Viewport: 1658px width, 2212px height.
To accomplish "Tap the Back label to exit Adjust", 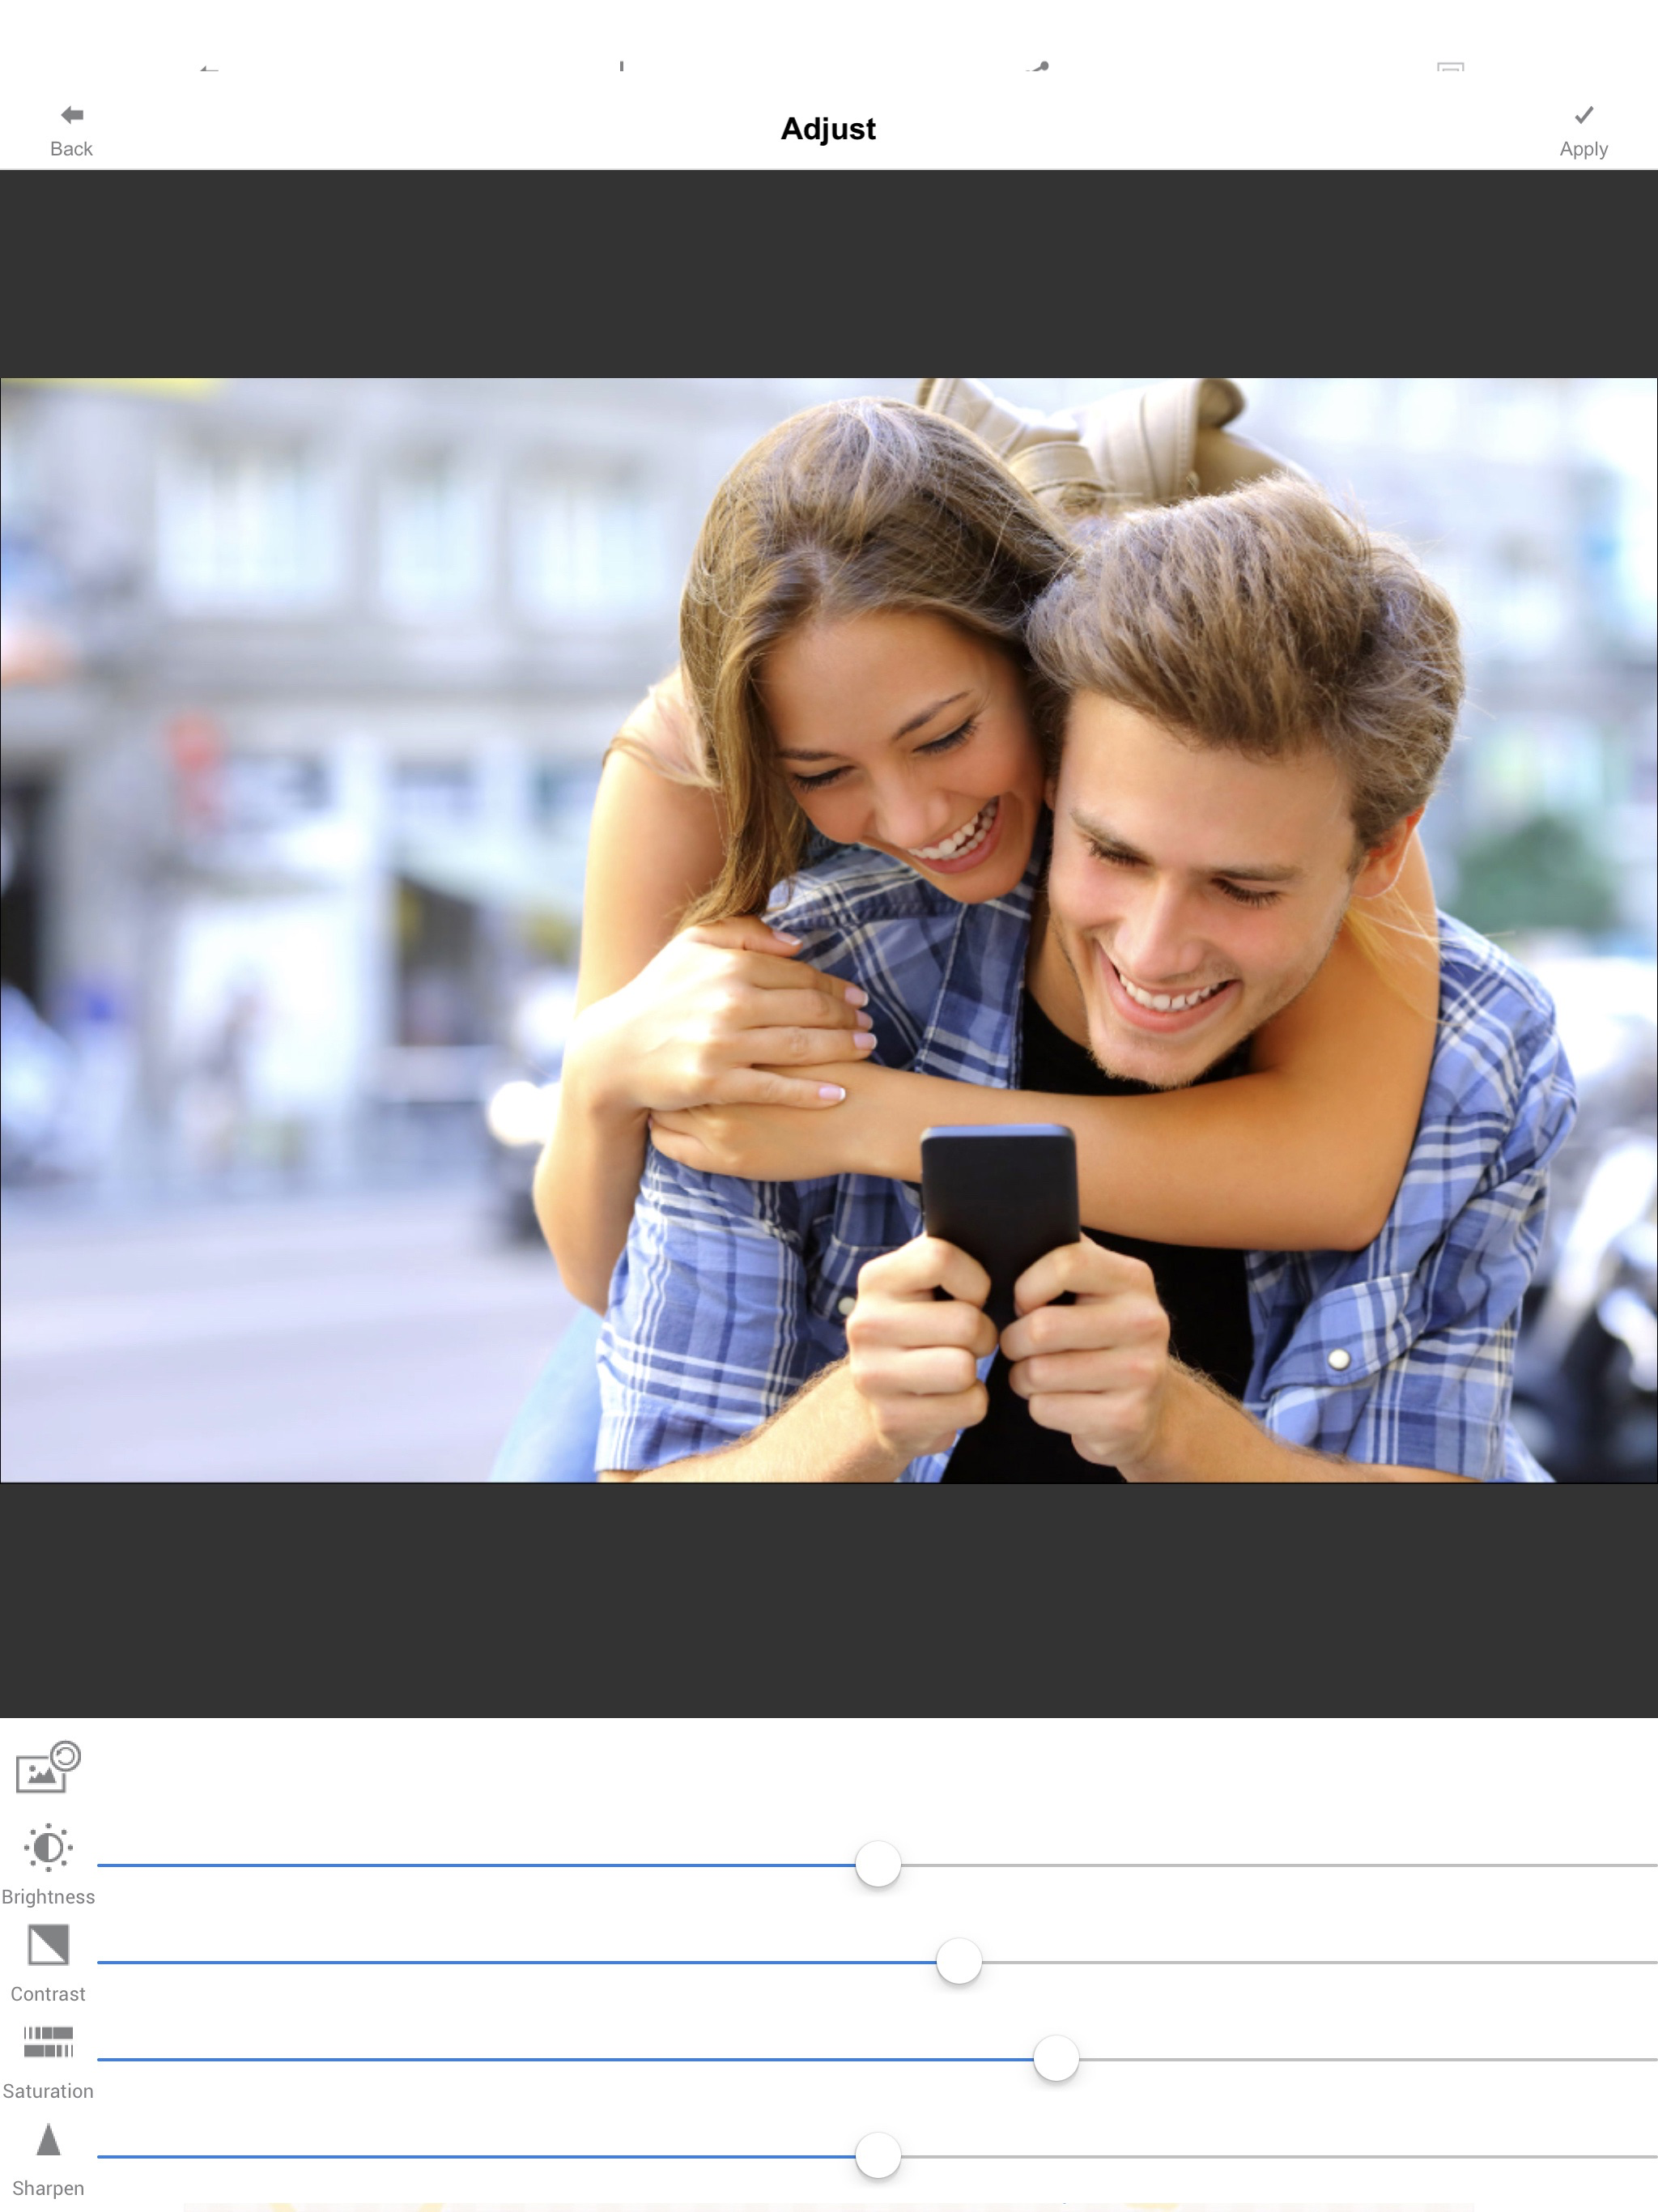I will click(x=69, y=148).
